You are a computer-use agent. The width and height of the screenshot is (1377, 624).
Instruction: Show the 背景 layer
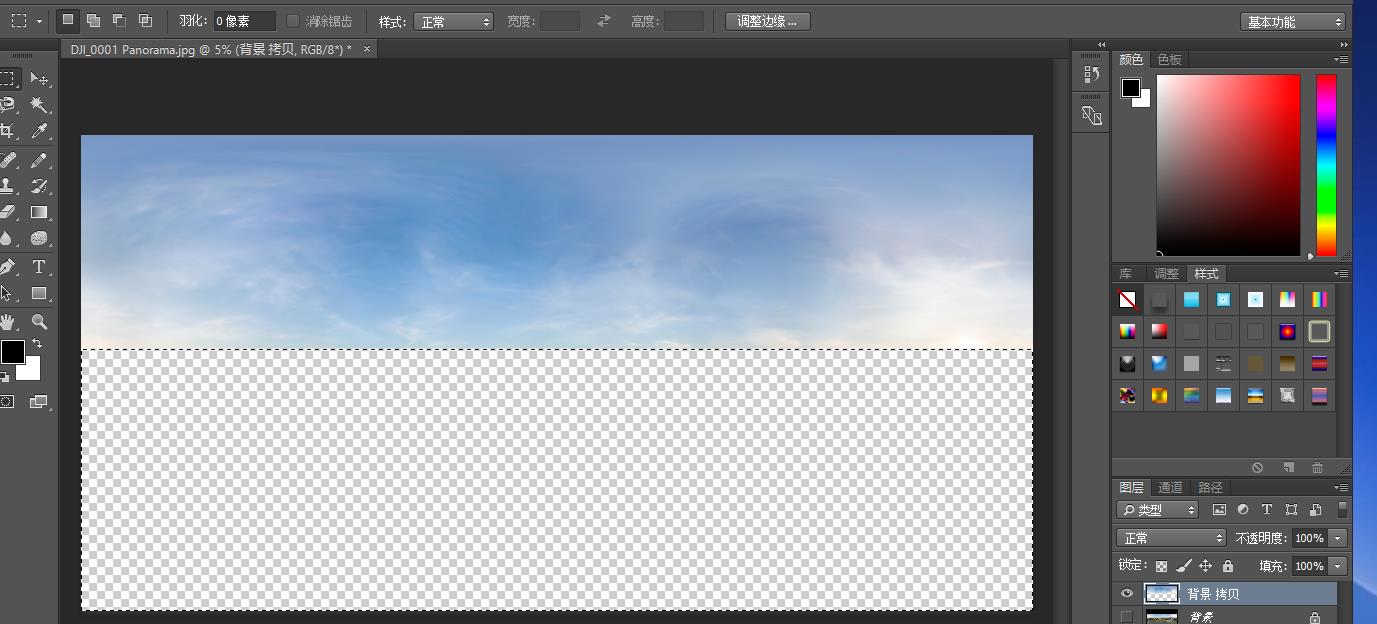(x=1127, y=617)
